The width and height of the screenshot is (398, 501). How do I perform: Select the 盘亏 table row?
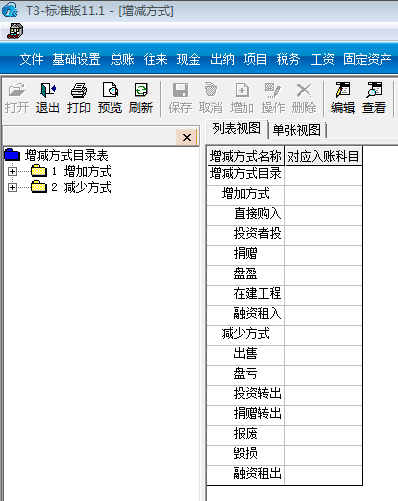284,375
